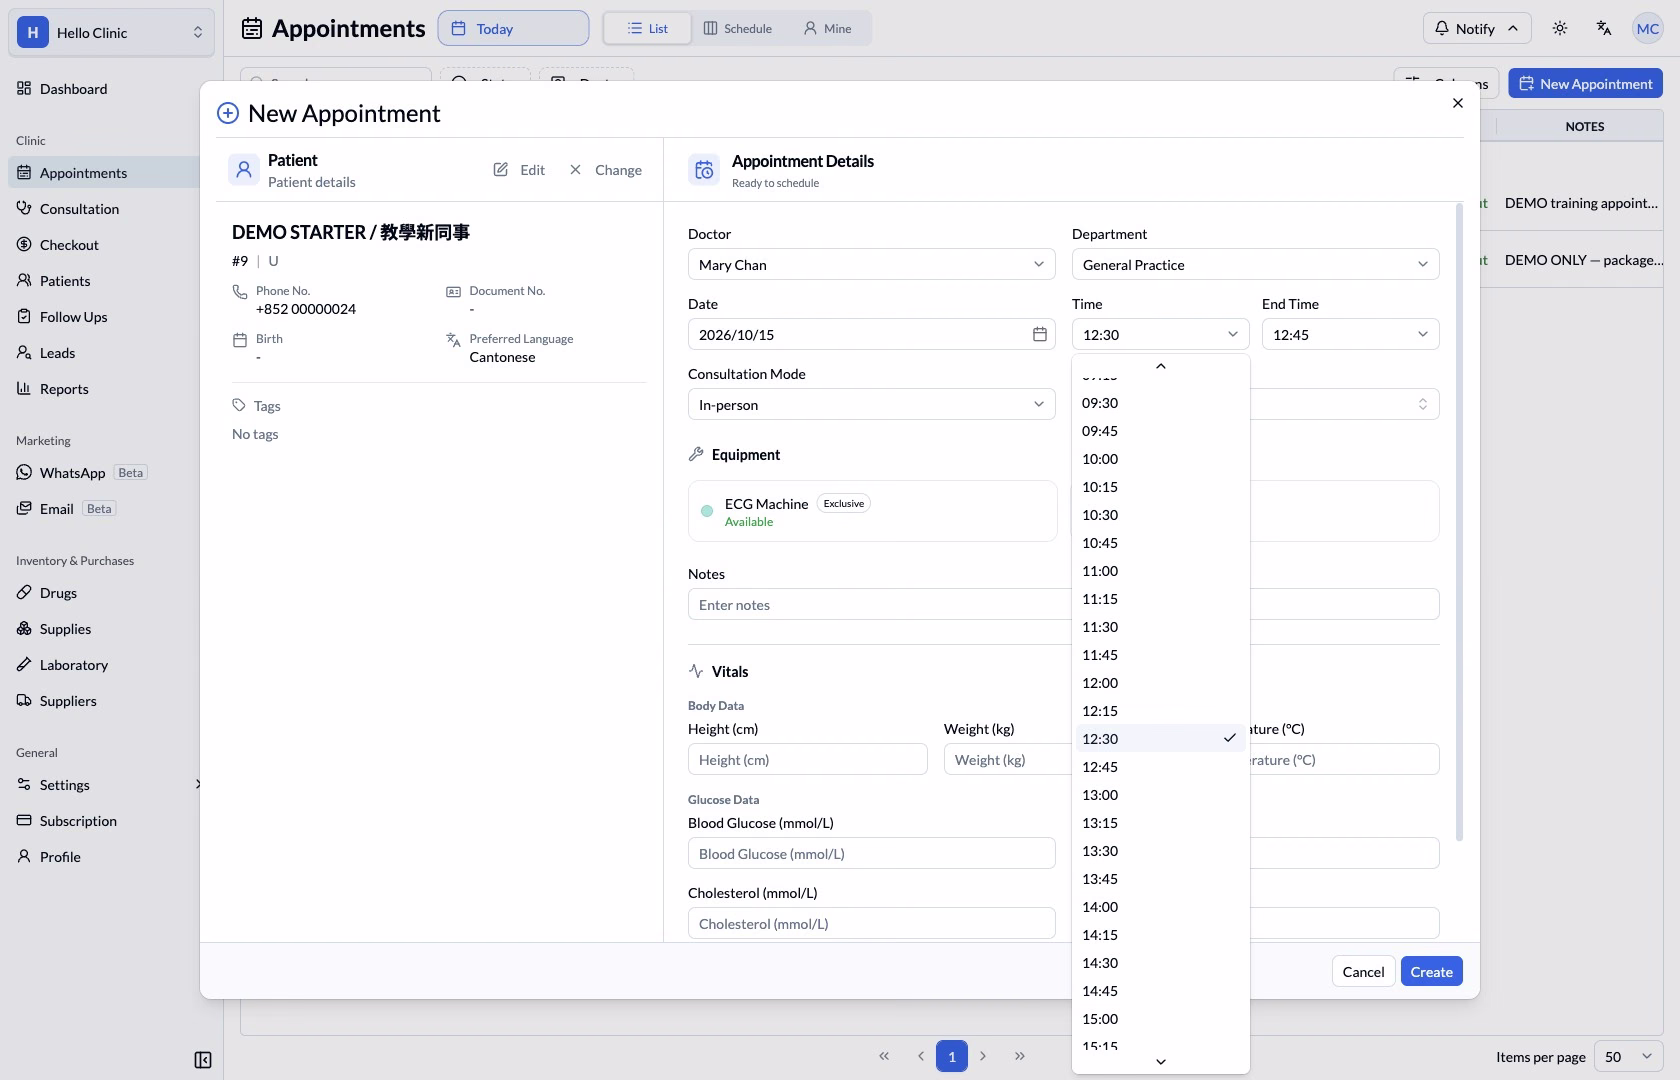Collapse sidebar with the panel toggle icon

click(203, 1060)
